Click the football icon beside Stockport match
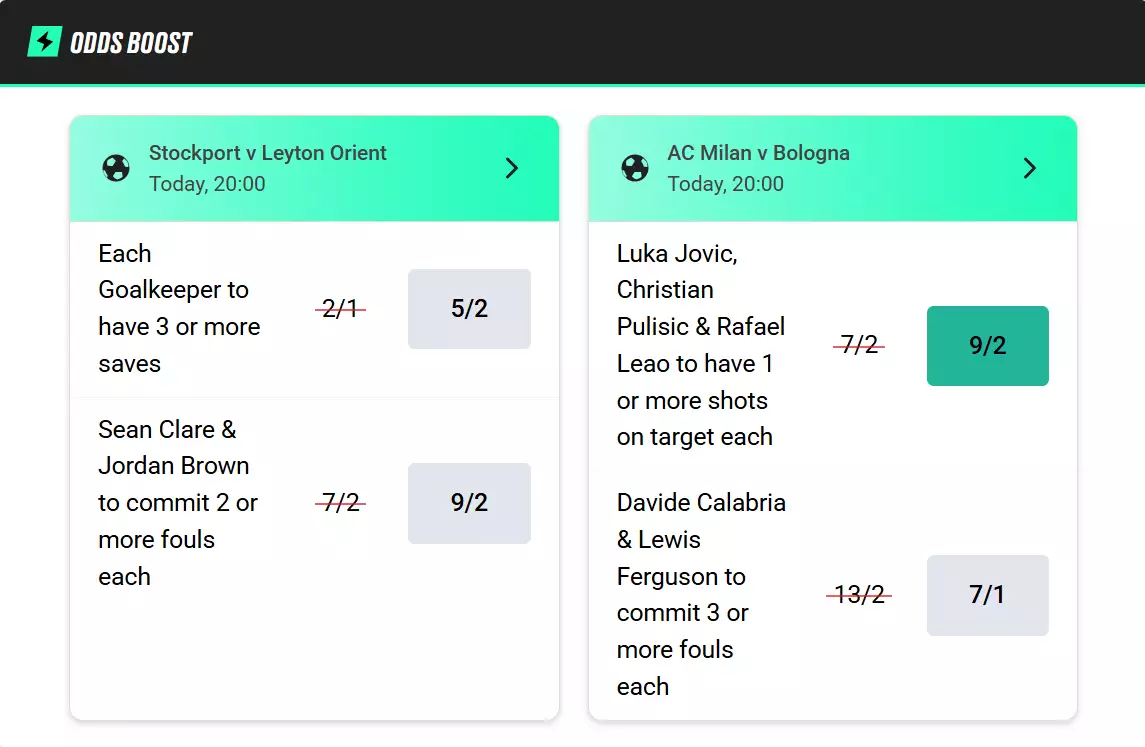 click(116, 168)
